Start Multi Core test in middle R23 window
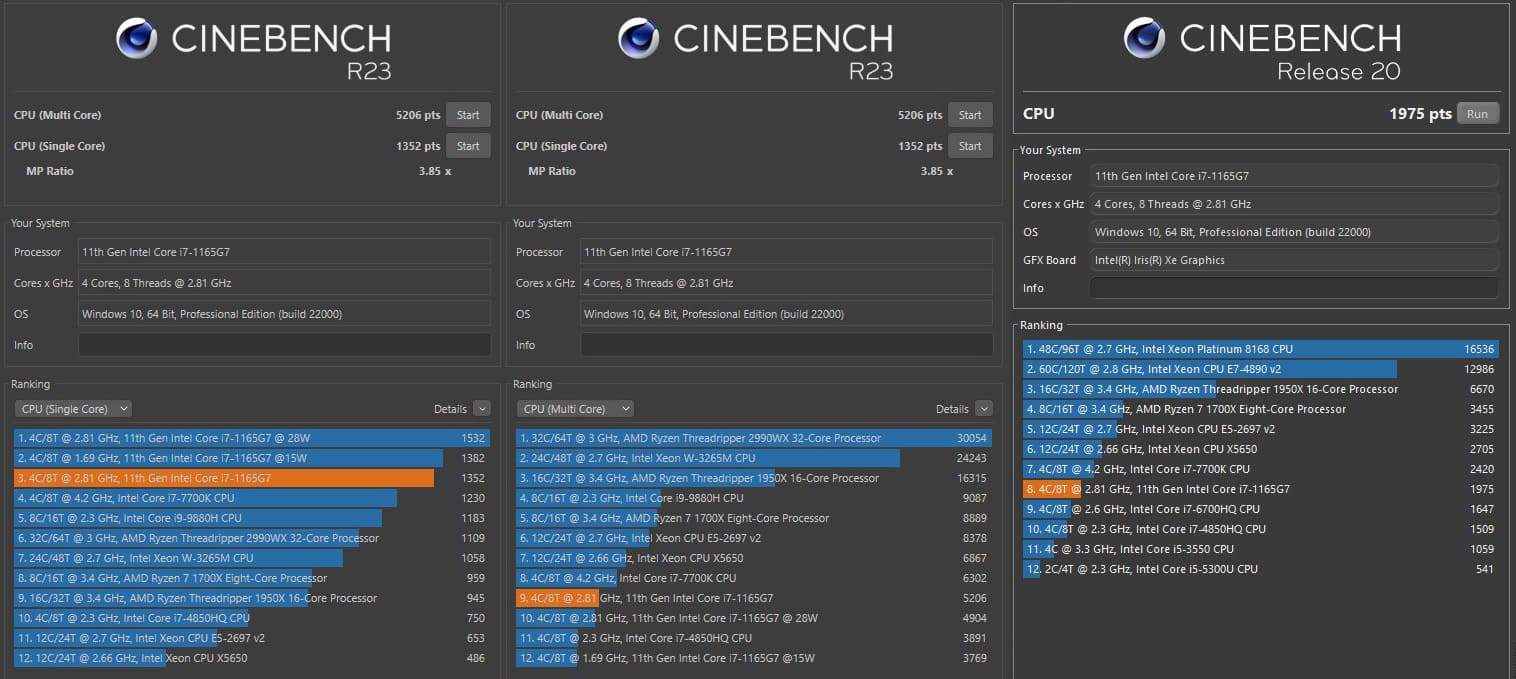The height and width of the screenshot is (679, 1516). 970,115
